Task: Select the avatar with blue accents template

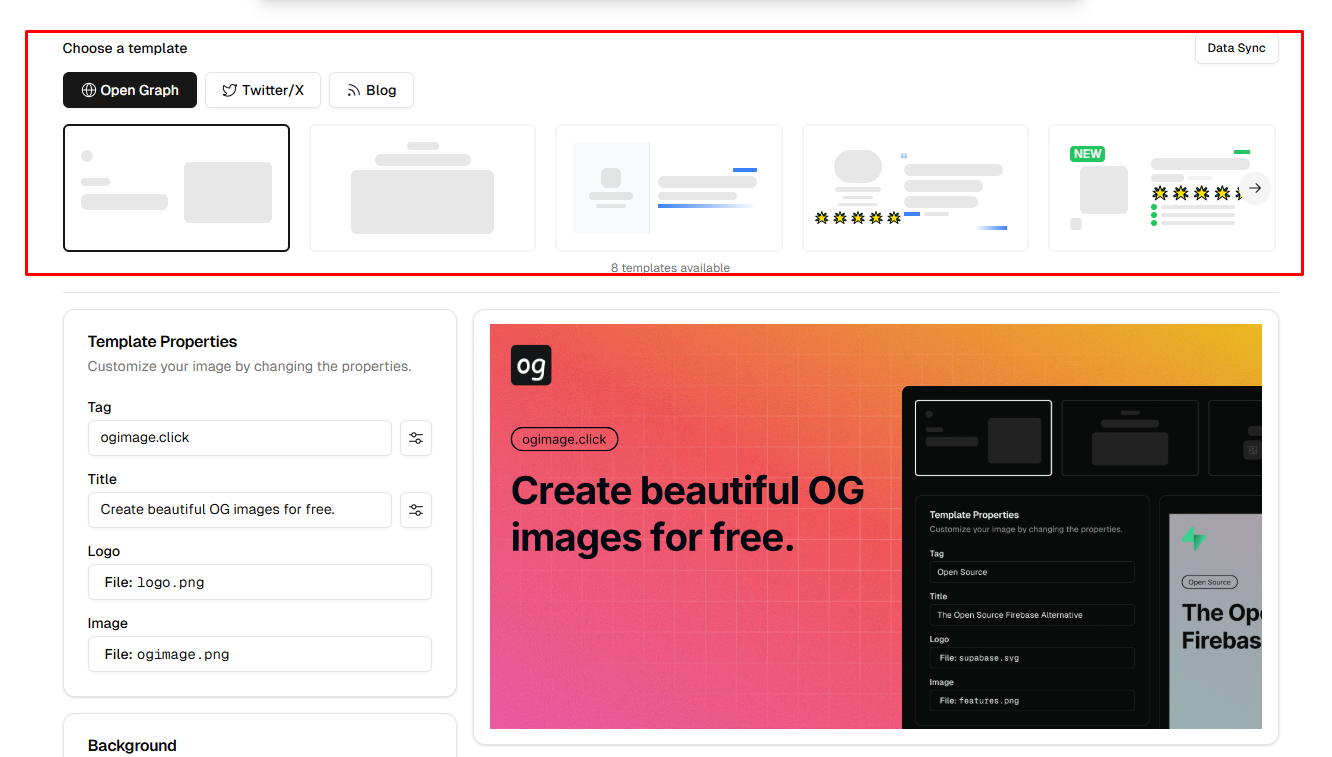Action: pyautogui.click(x=668, y=188)
